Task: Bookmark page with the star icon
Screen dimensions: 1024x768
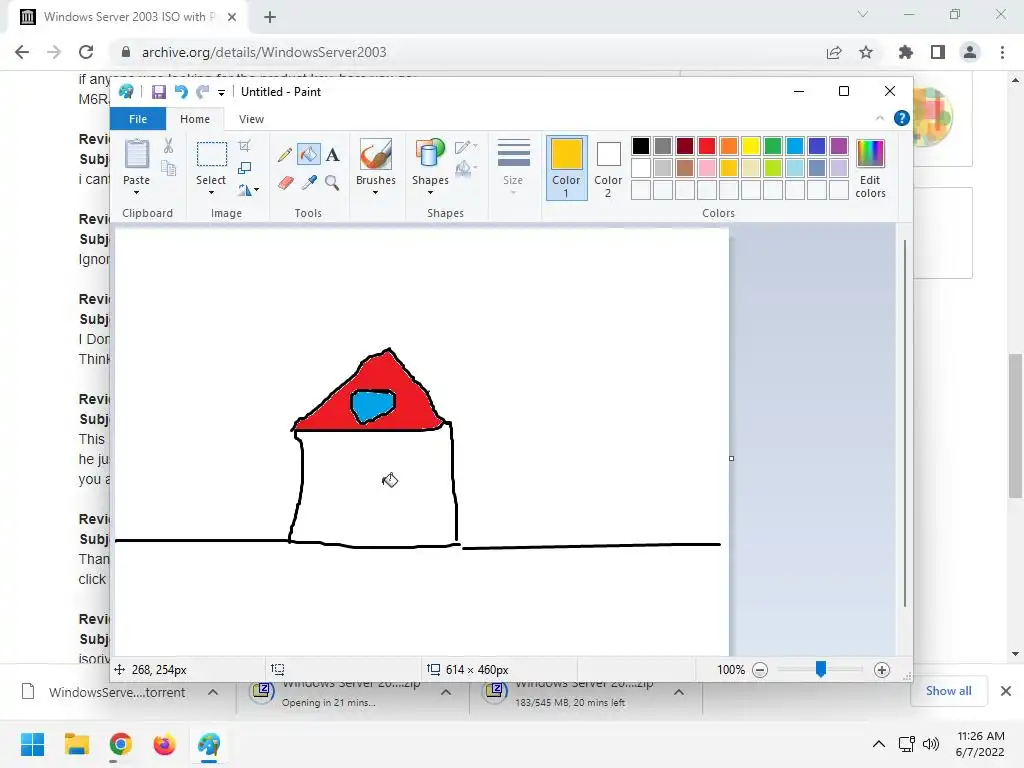Action: click(x=866, y=52)
